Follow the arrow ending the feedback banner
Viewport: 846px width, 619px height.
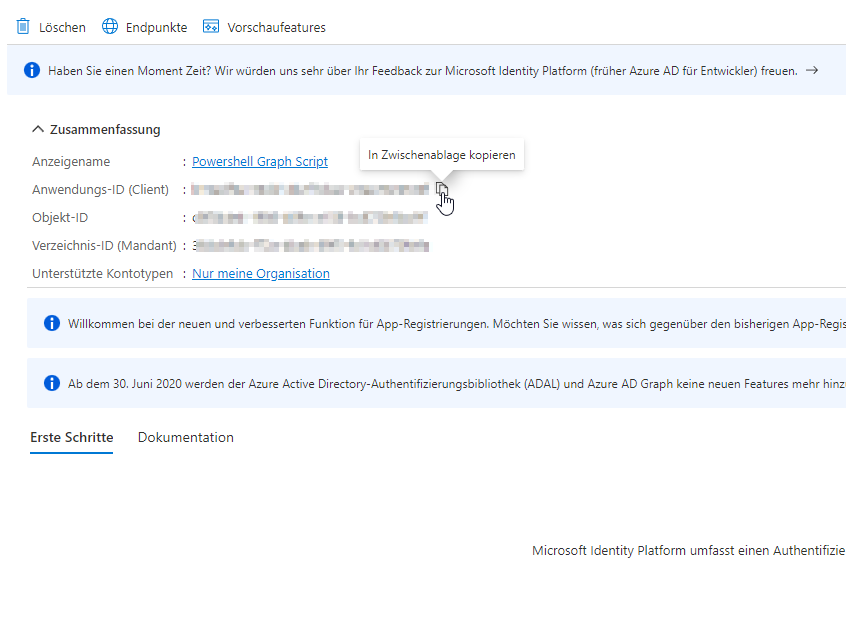(812, 71)
